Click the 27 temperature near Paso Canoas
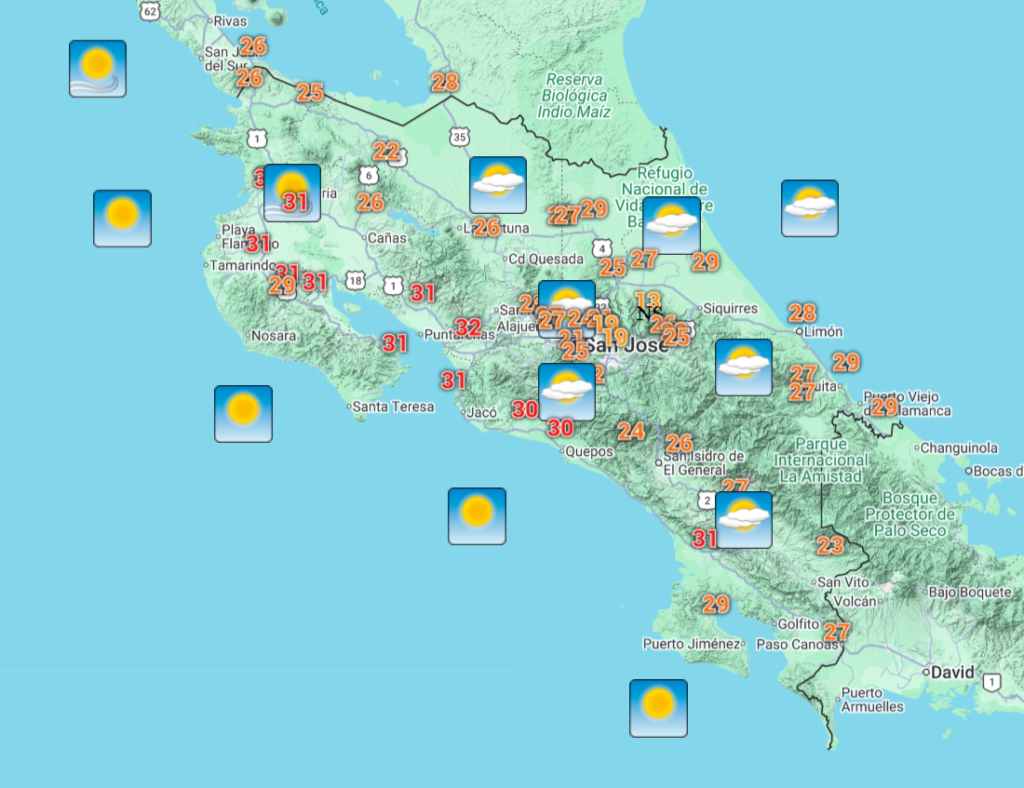Viewport: 1024px width, 788px height. [x=836, y=632]
